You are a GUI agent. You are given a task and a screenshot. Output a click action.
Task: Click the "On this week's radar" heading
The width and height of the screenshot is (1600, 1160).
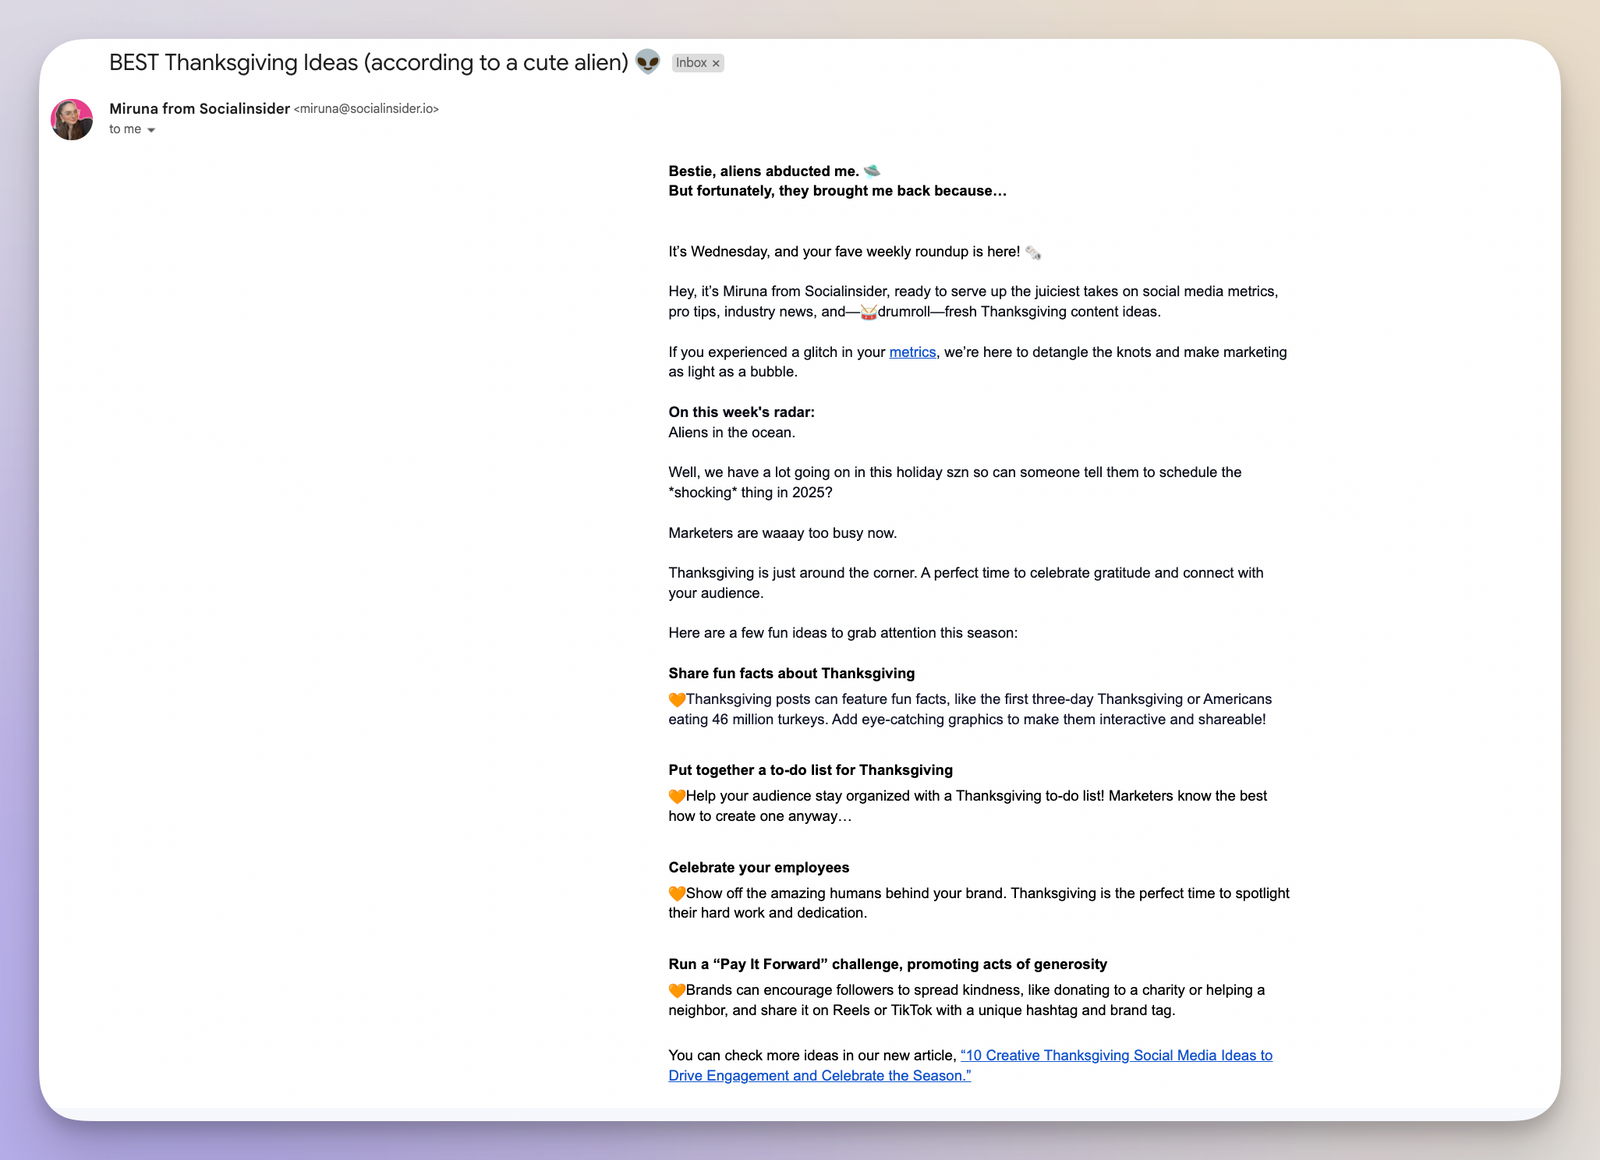coord(741,412)
